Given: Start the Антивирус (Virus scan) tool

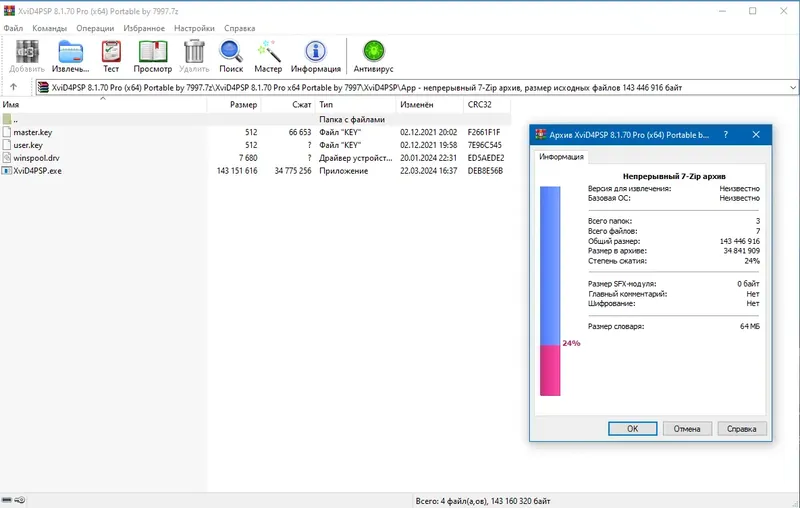Looking at the screenshot, I should pos(373,52).
